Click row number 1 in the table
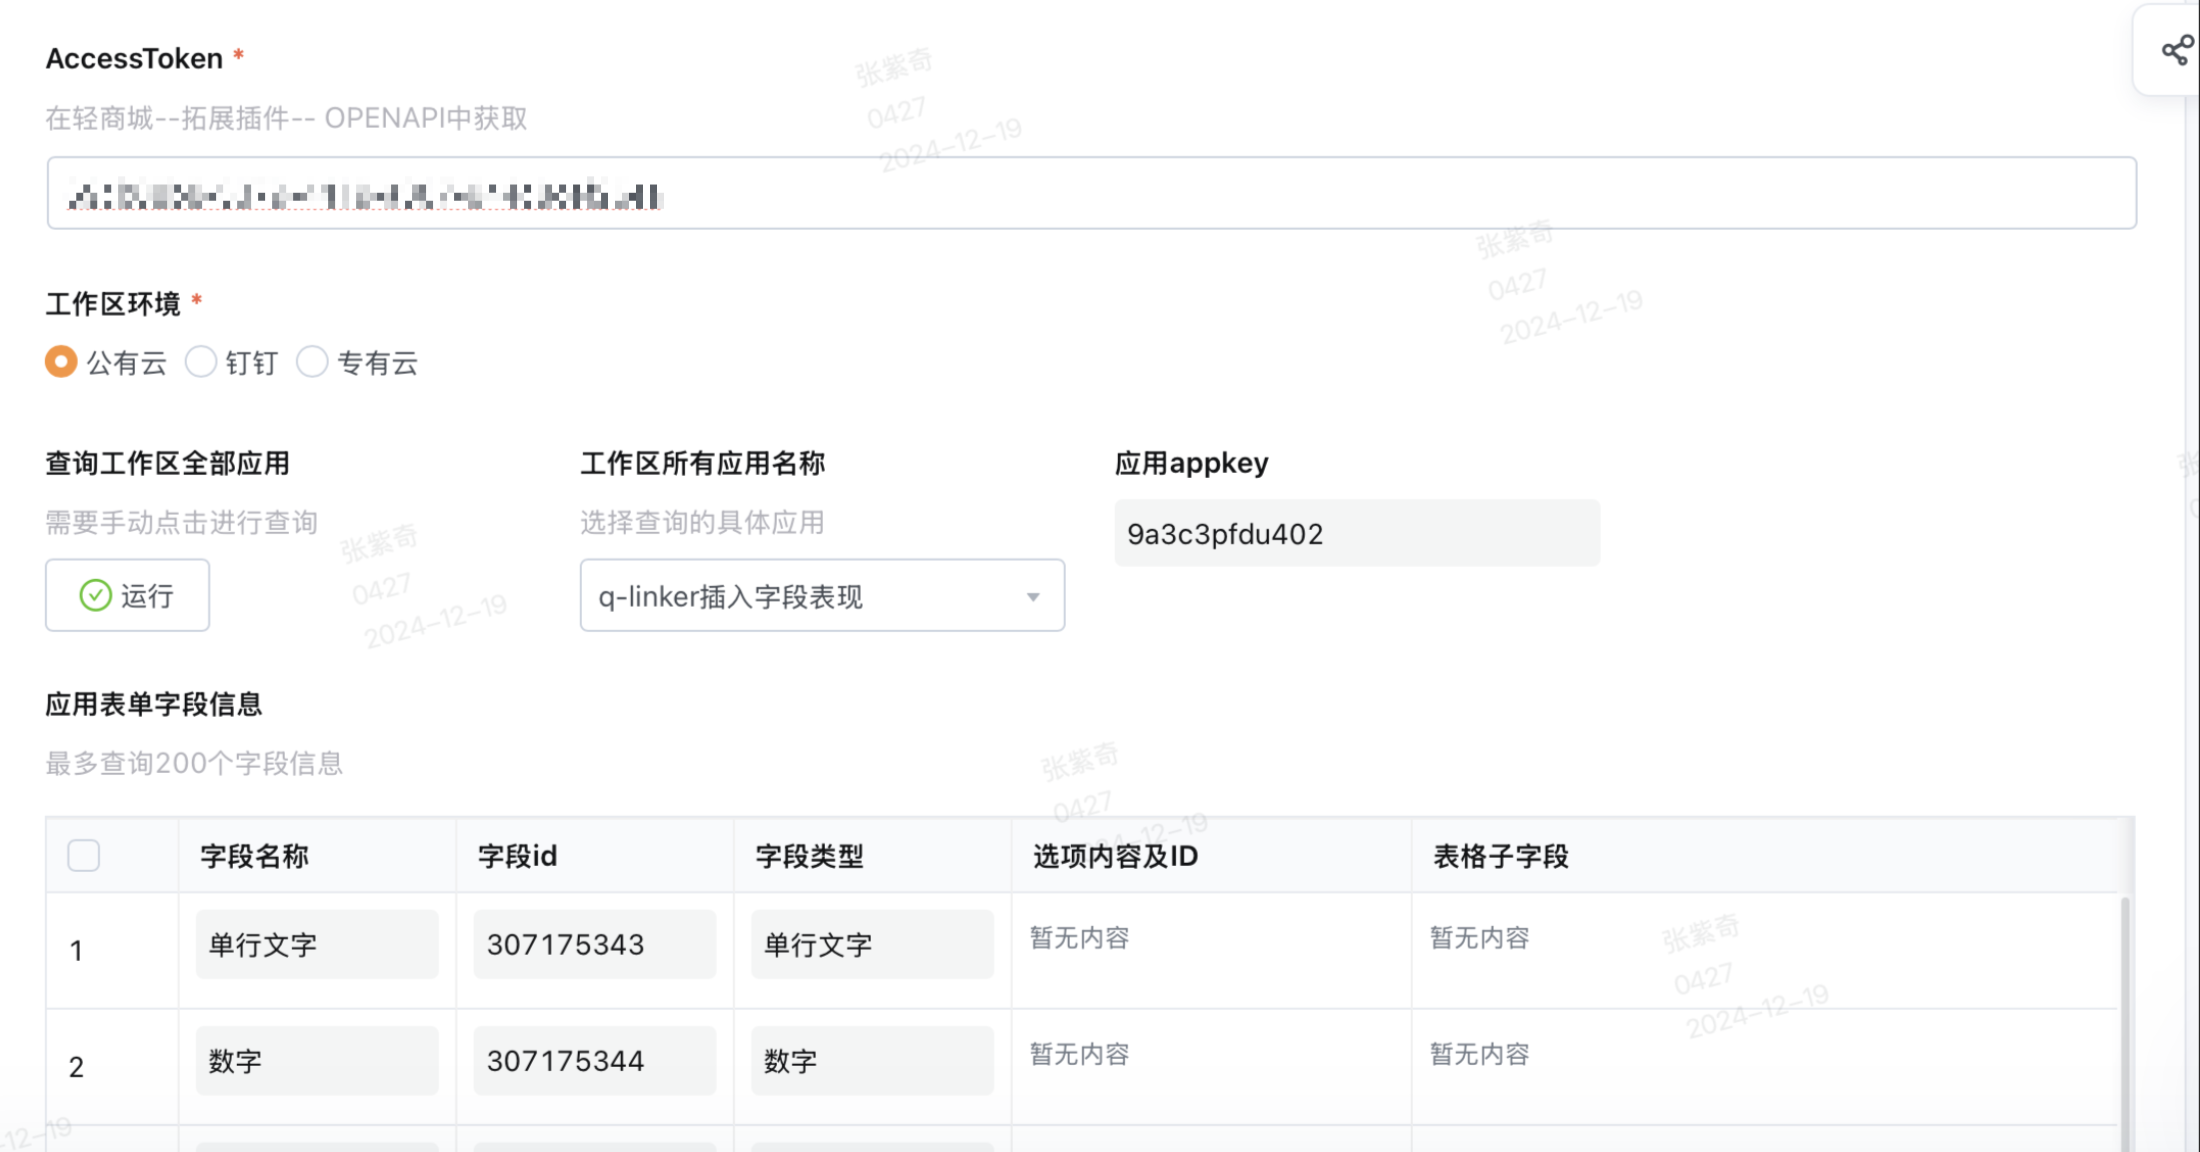Image resolution: width=2200 pixels, height=1152 pixels. point(76,950)
